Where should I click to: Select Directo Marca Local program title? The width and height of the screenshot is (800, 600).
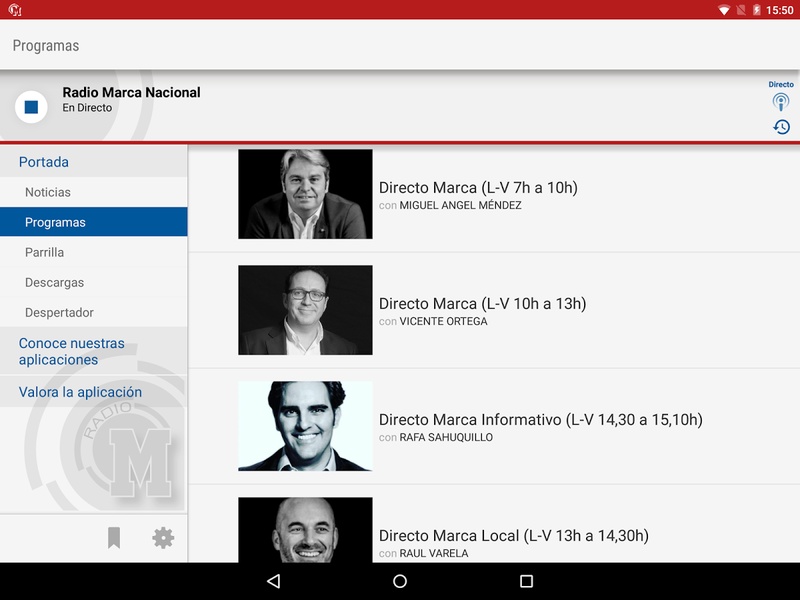coord(514,536)
